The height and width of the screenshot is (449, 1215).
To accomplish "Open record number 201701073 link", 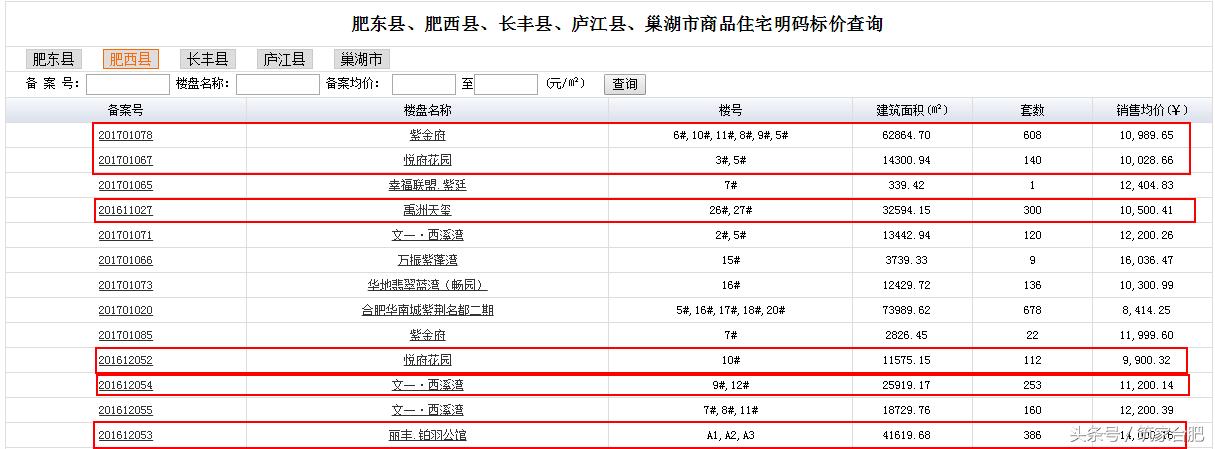I will point(125,285).
